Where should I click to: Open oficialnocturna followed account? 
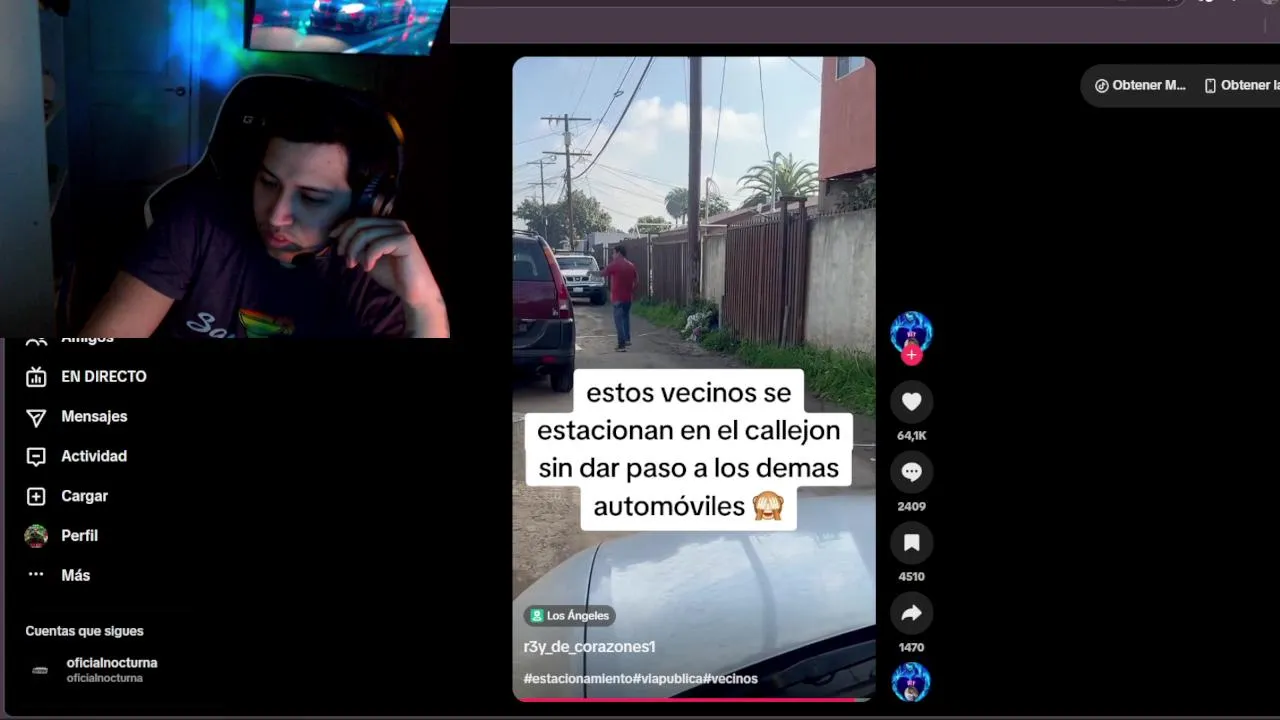click(x=111, y=670)
